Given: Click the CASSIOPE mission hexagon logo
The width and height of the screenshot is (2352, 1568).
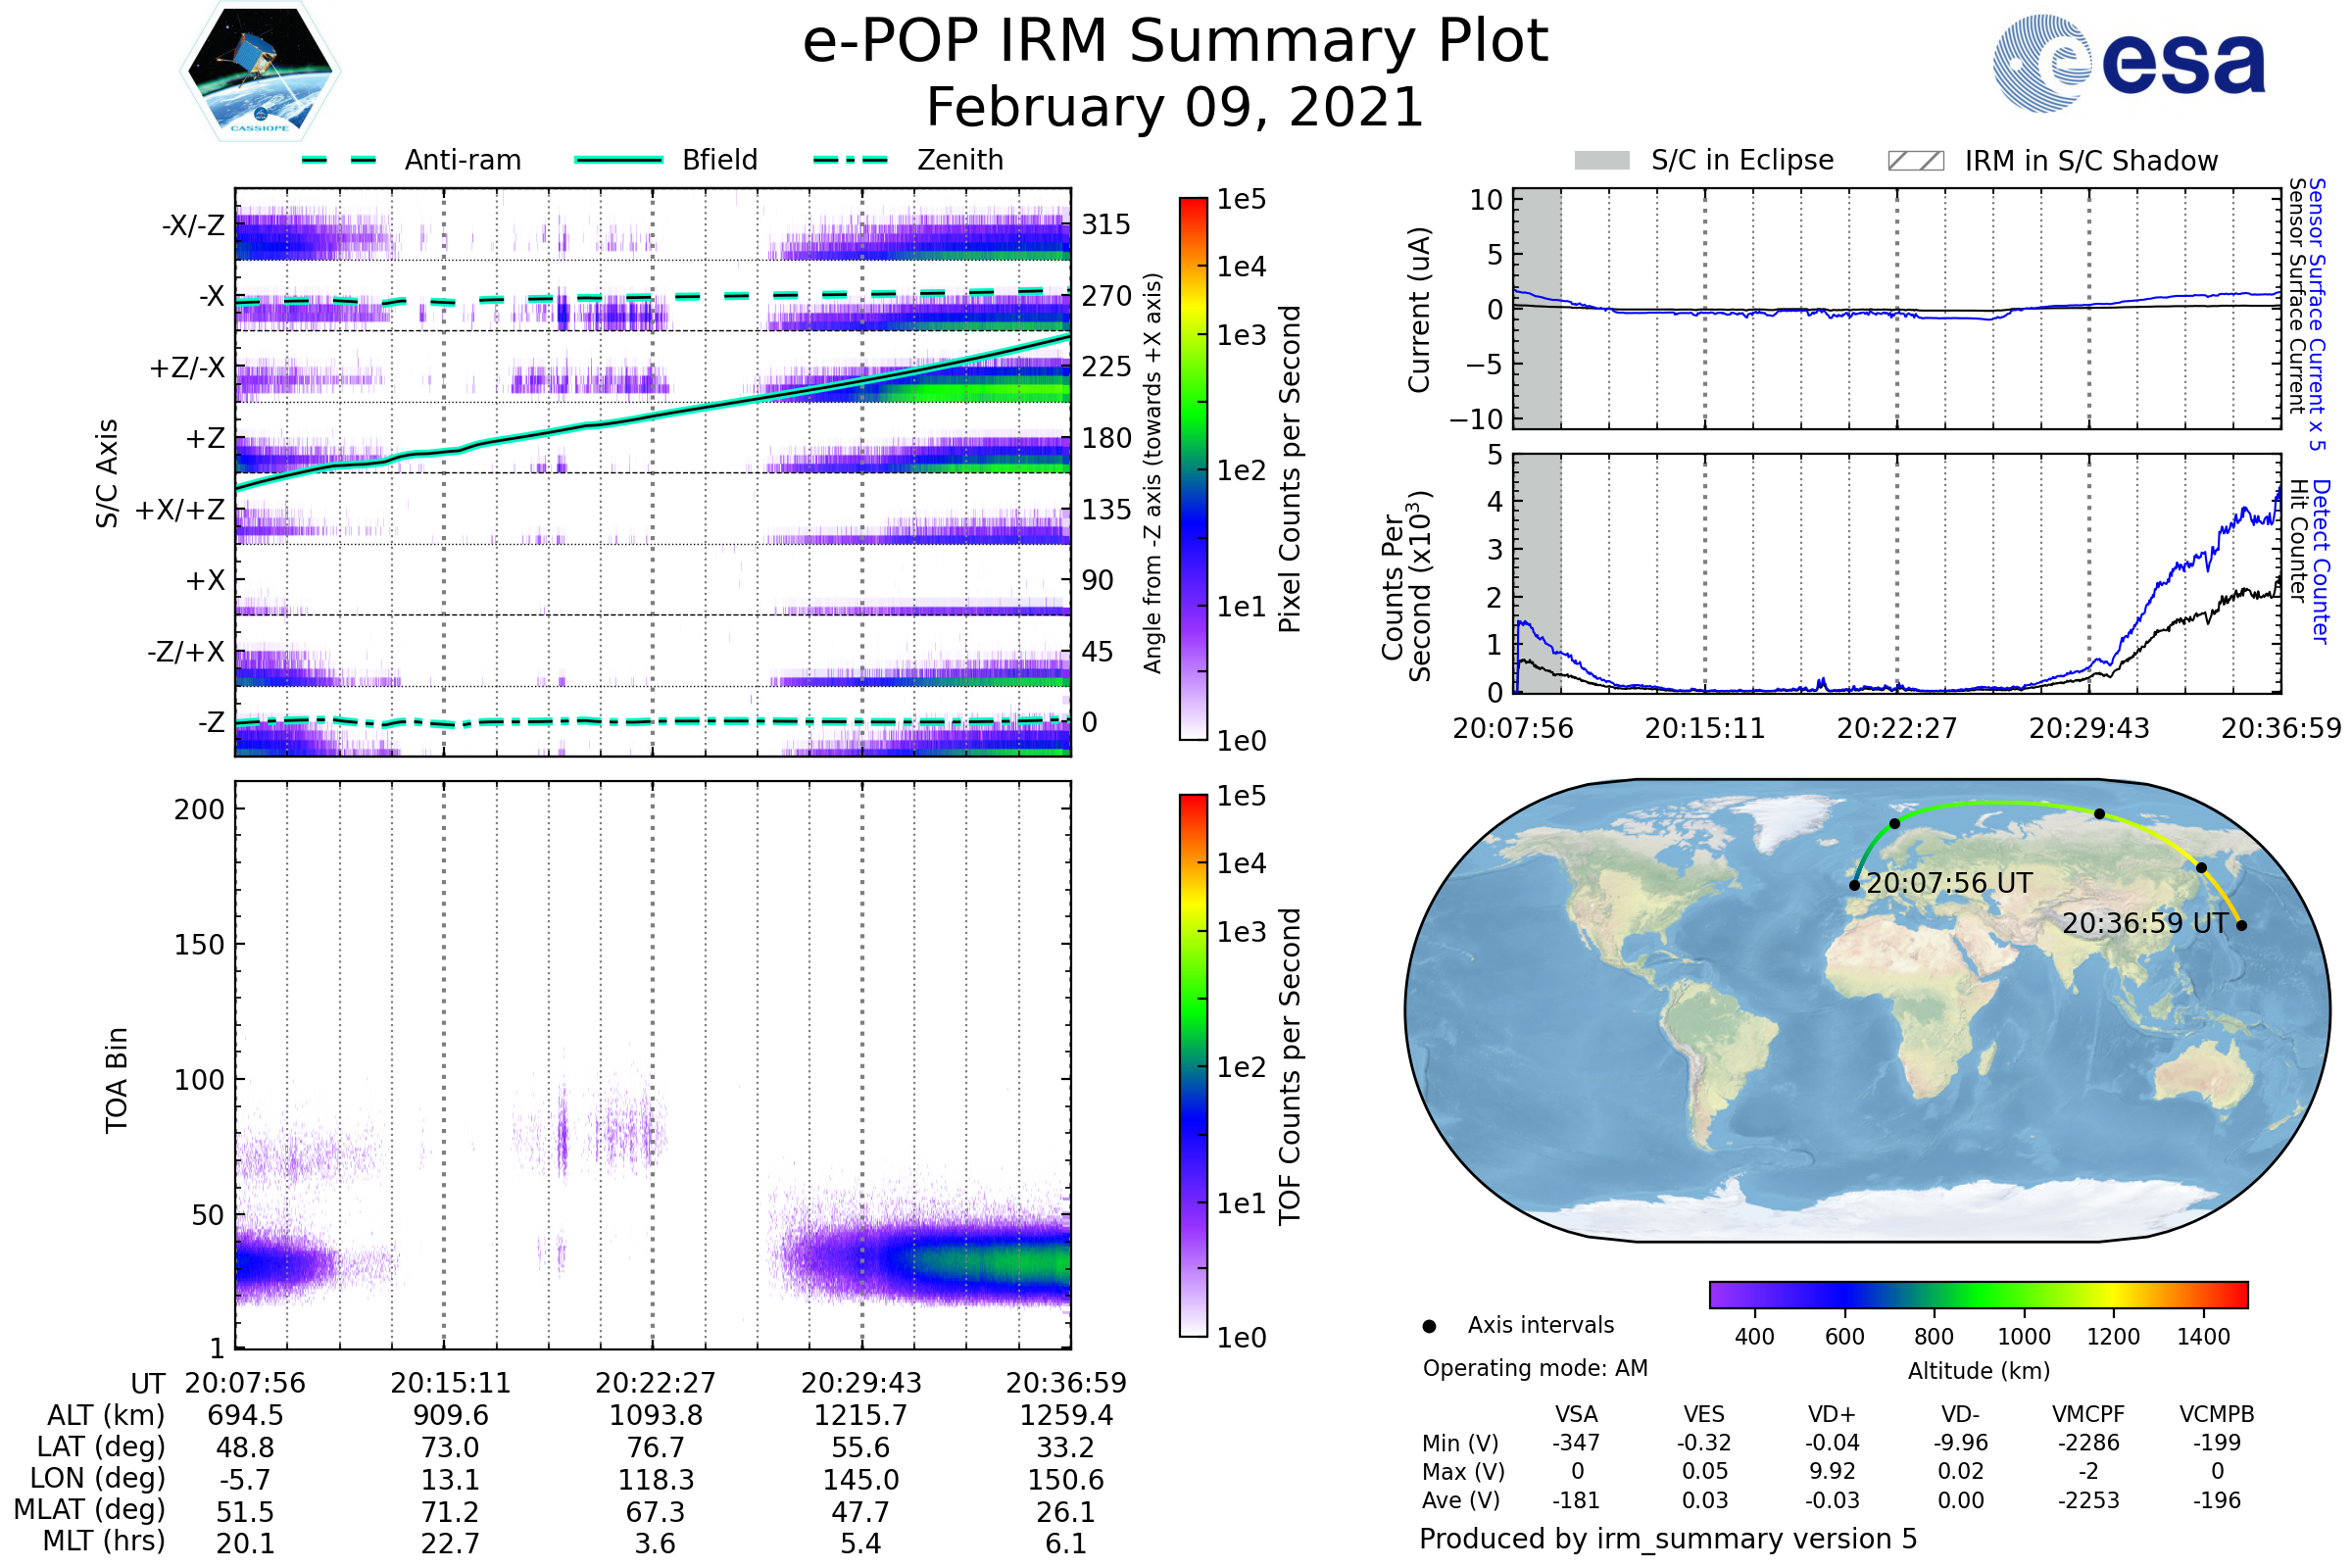Looking at the screenshot, I should (x=260, y=72).
